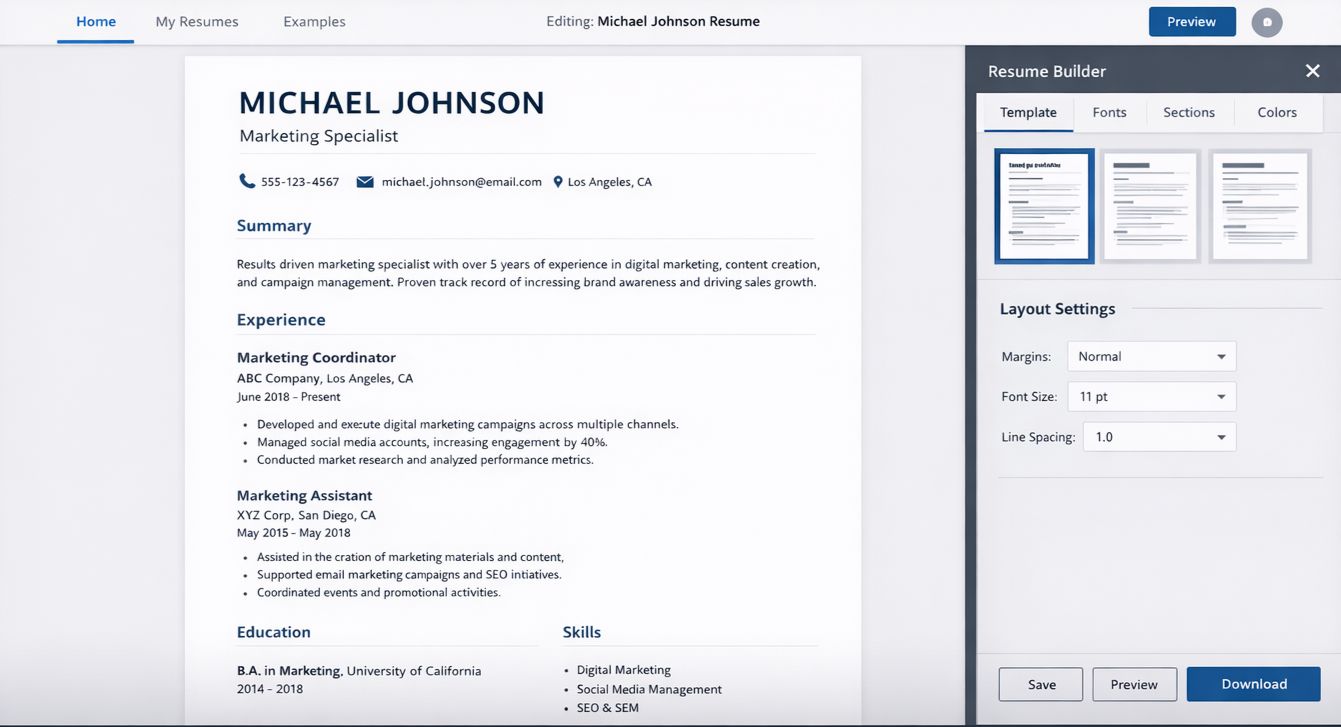Open the Examples navigation item

314,22
